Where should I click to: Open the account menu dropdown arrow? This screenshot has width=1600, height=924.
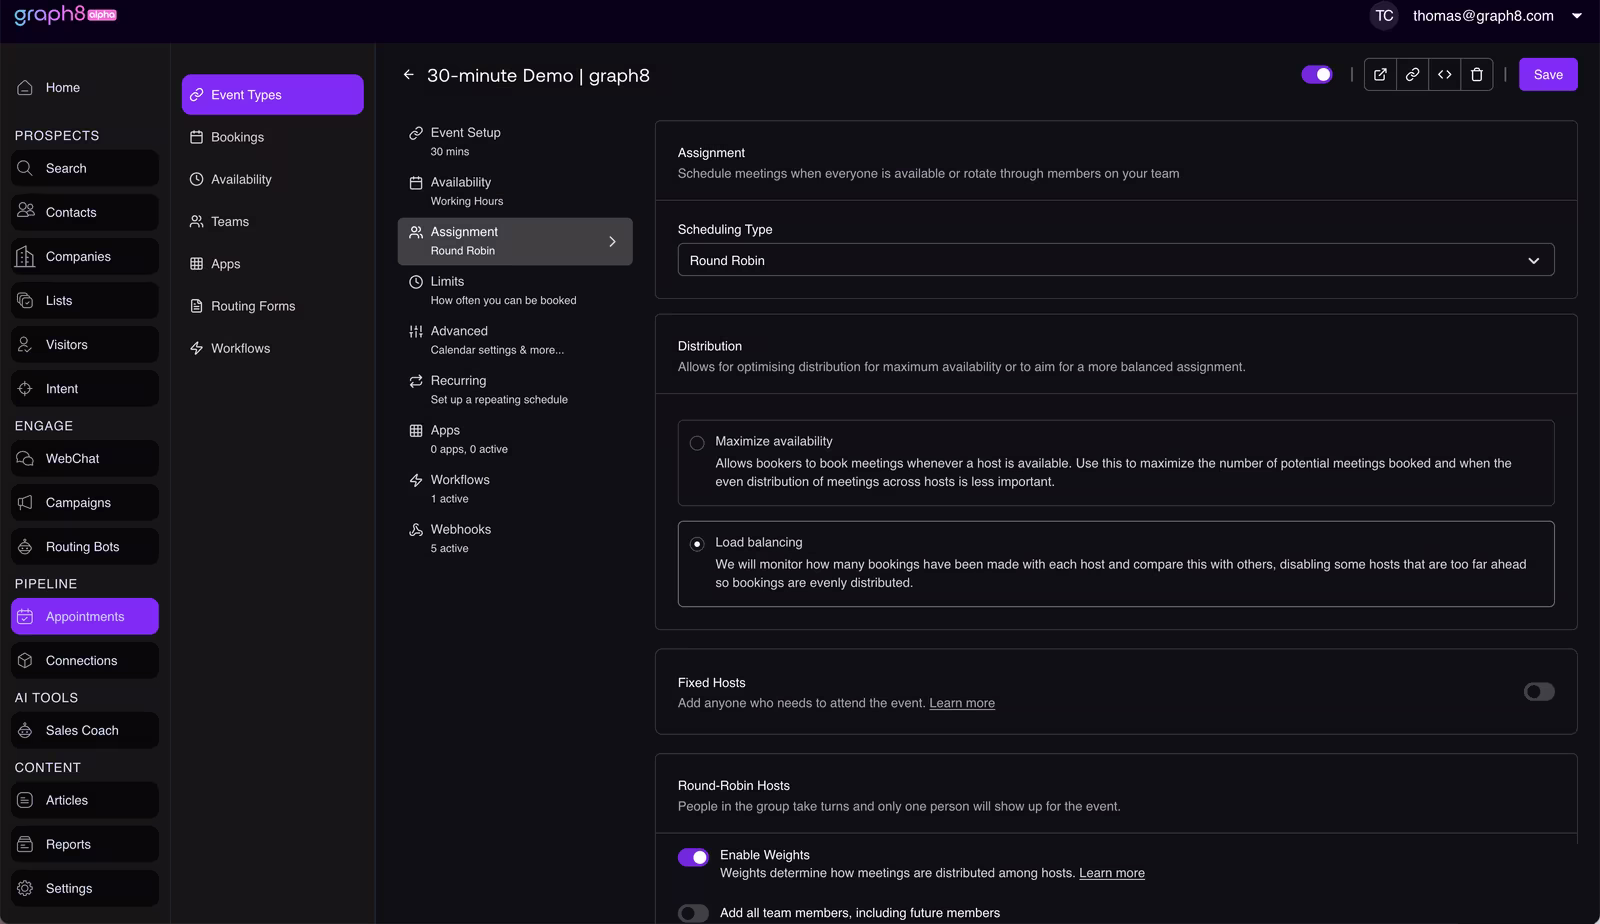(1577, 16)
